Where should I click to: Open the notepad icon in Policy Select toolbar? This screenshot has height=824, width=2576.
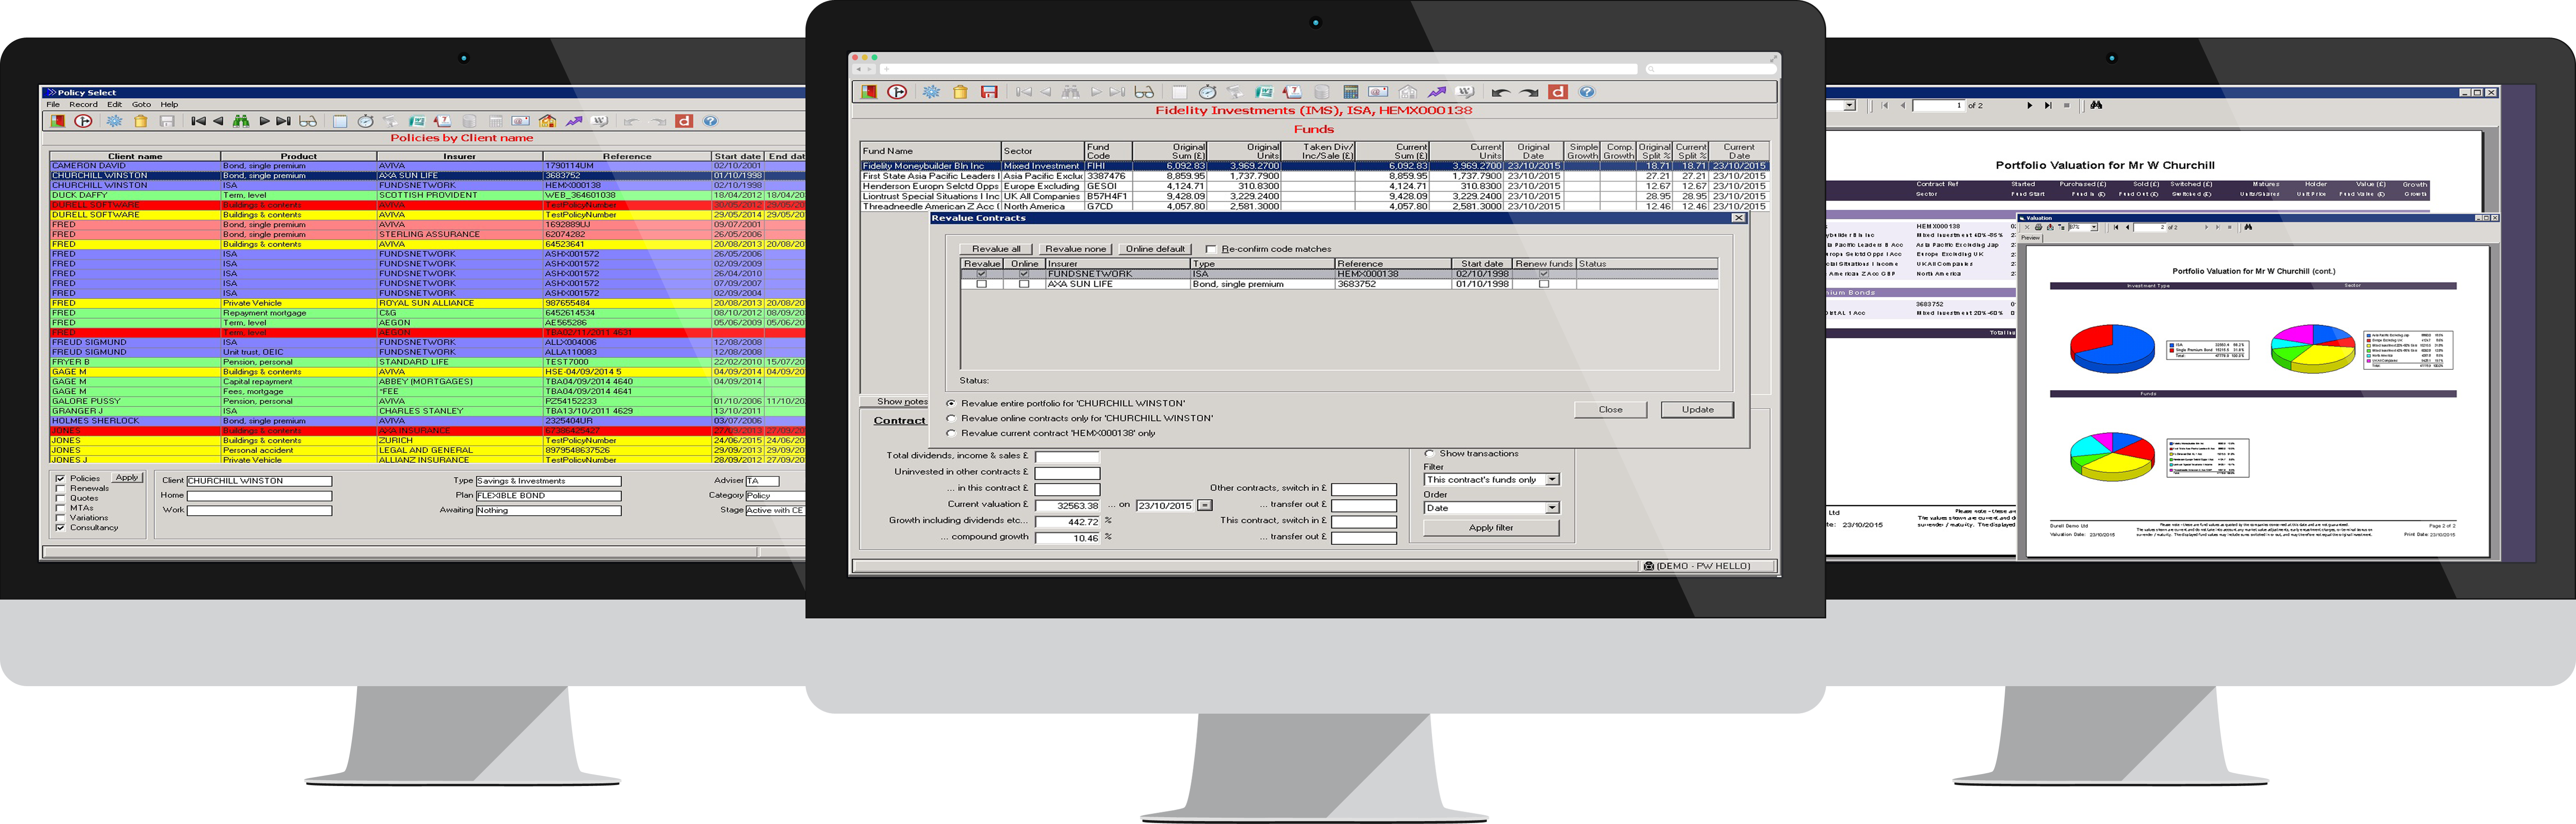(x=340, y=121)
